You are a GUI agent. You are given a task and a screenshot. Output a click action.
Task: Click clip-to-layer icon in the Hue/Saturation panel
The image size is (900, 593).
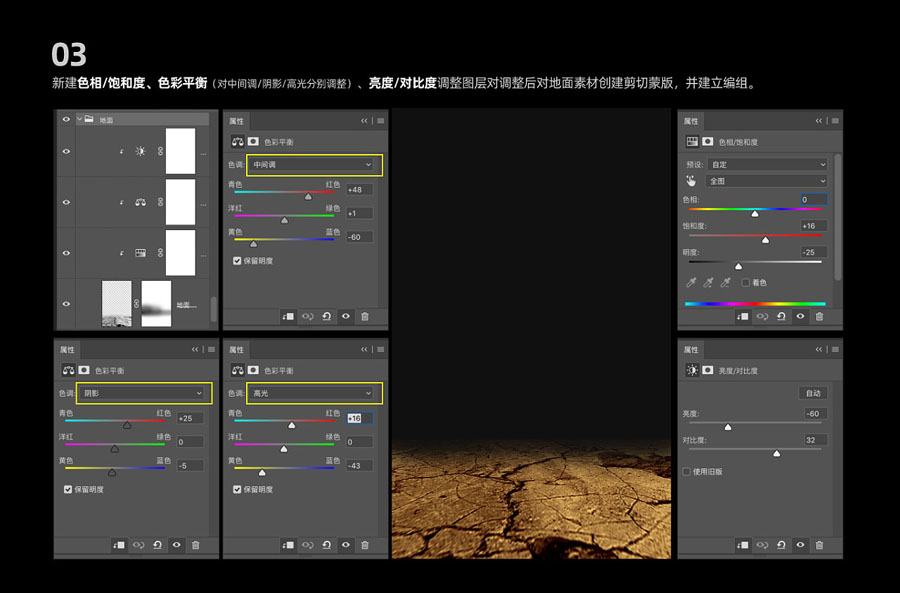(x=742, y=316)
